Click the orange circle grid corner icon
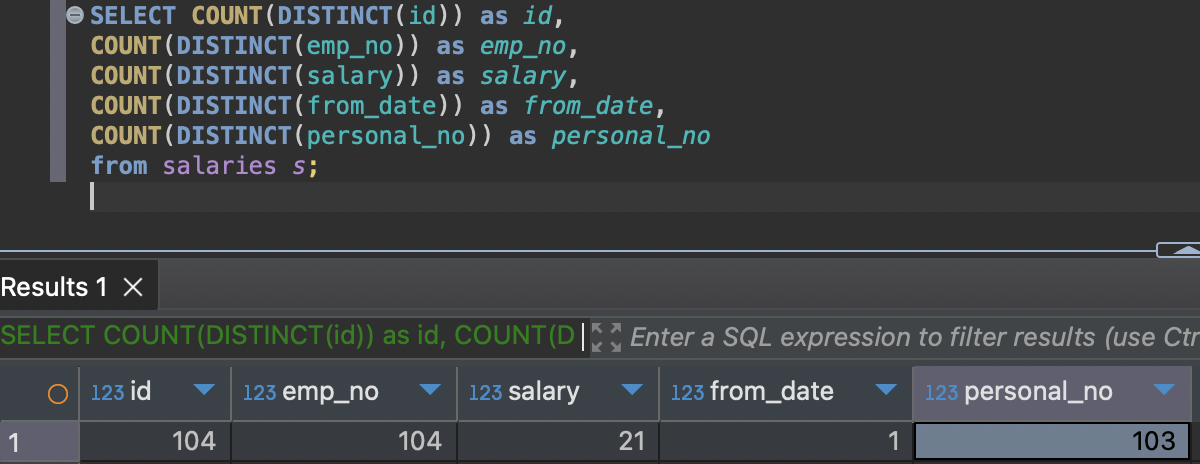 (58, 394)
